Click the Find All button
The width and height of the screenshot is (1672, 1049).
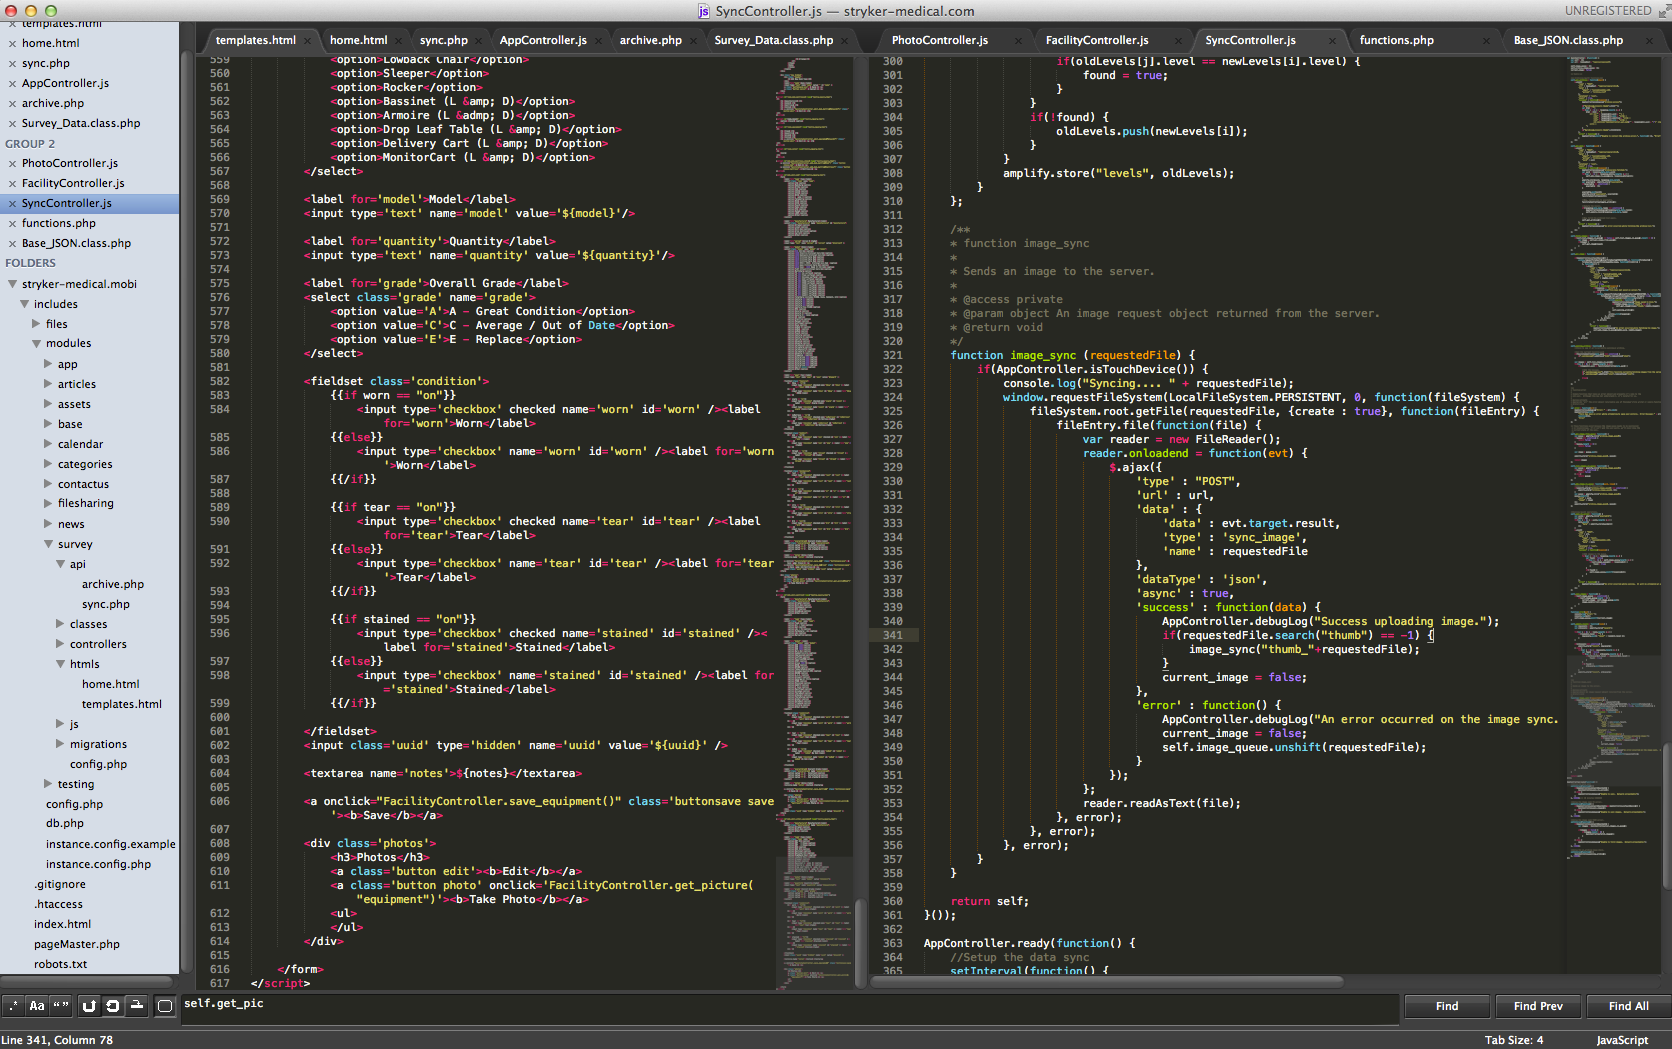click(x=1629, y=1007)
